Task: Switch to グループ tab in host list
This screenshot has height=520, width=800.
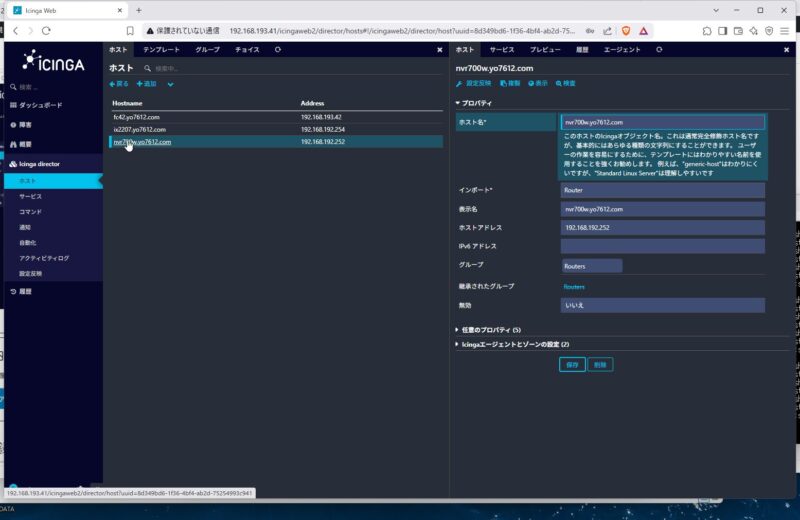Action: (207, 49)
